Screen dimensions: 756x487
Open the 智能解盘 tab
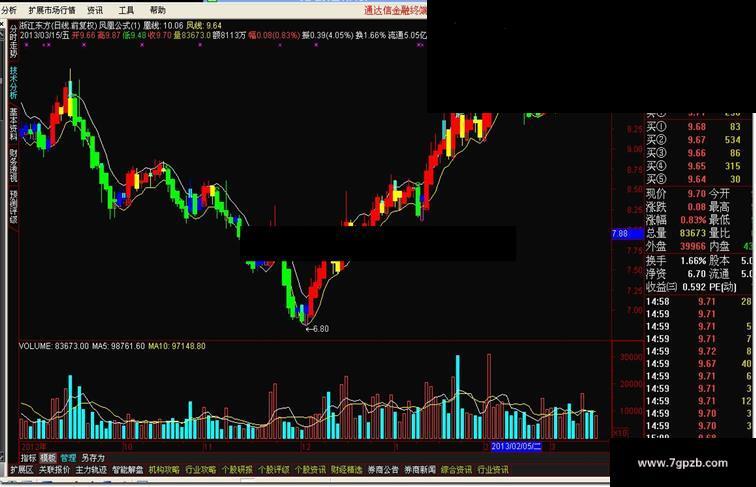(x=128, y=469)
